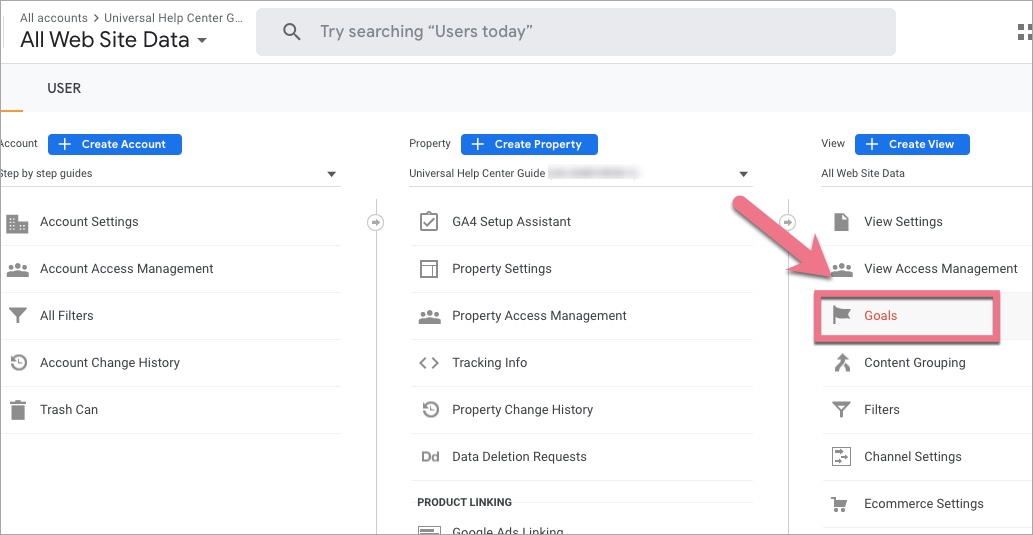Click the search magnifier icon

pos(291,32)
